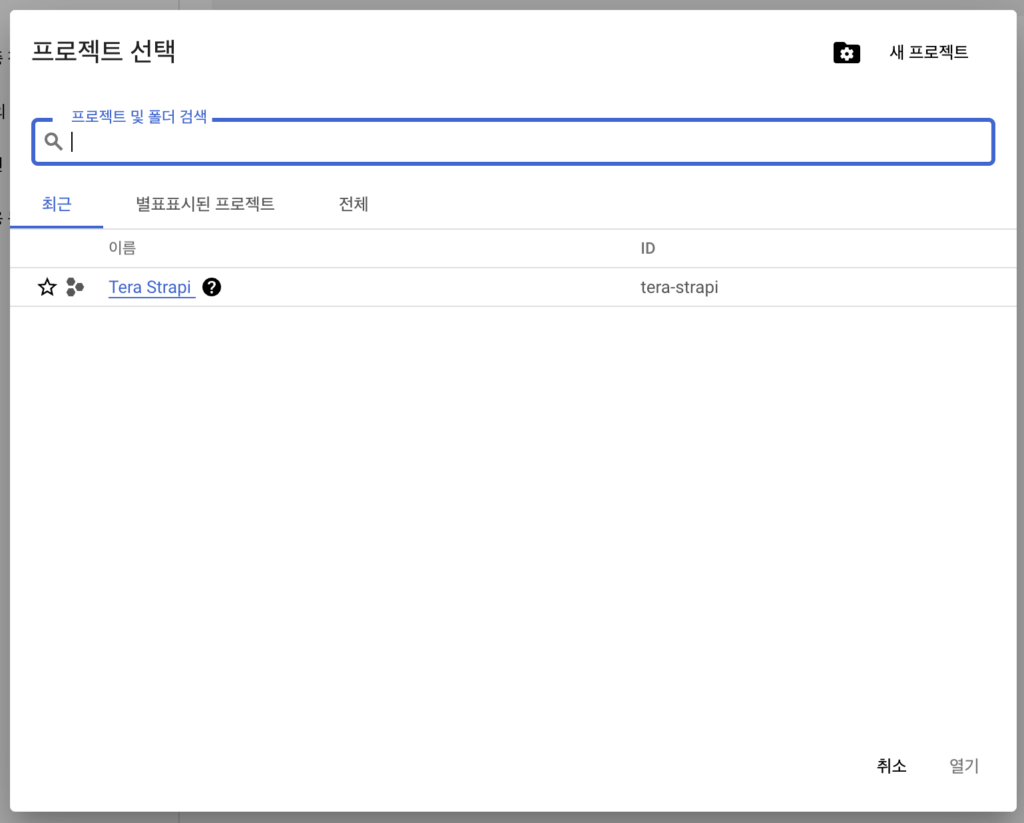This screenshot has height=823, width=1024.
Task: Click the 이름 column header
Action: click(122, 248)
